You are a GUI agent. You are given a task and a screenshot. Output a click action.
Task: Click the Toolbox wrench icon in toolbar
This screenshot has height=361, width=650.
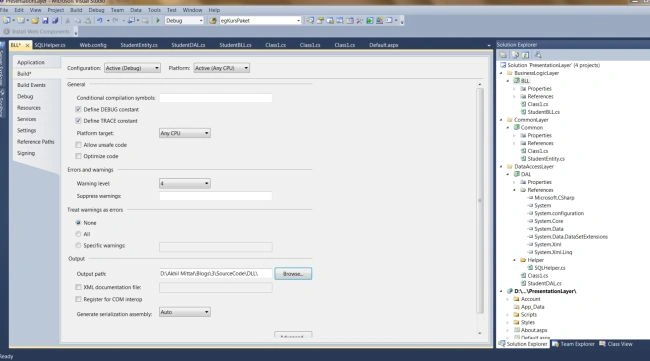[360, 20]
